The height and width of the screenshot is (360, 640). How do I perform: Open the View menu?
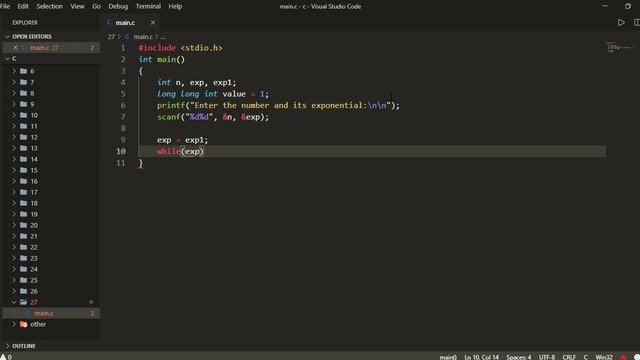(77, 6)
